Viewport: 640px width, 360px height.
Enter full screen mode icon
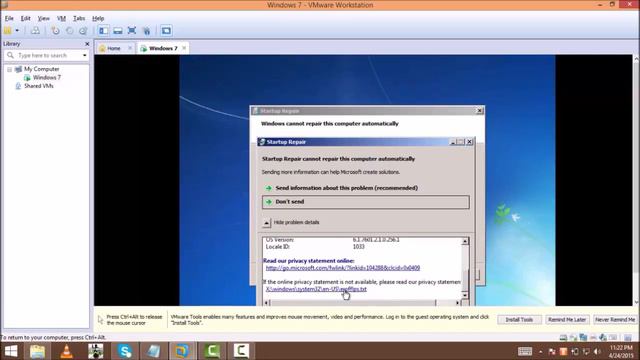132,31
